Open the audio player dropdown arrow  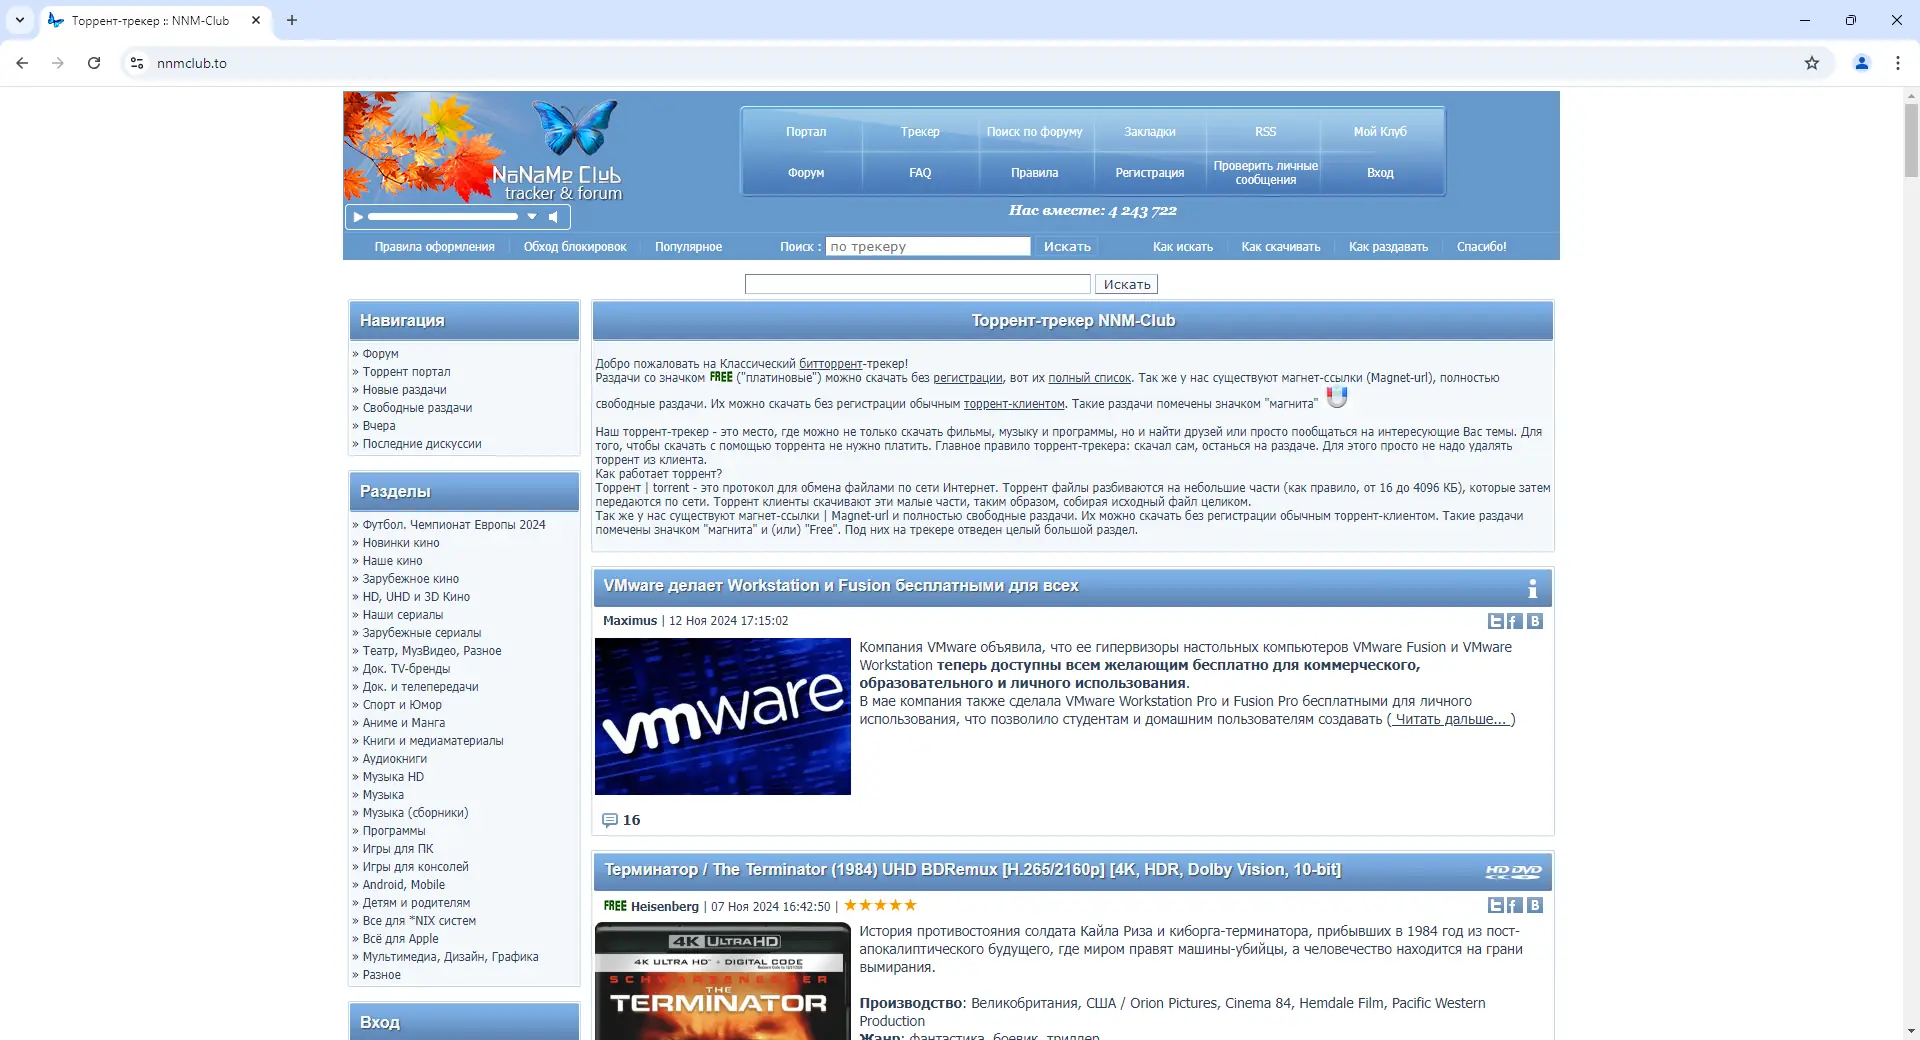(x=532, y=216)
